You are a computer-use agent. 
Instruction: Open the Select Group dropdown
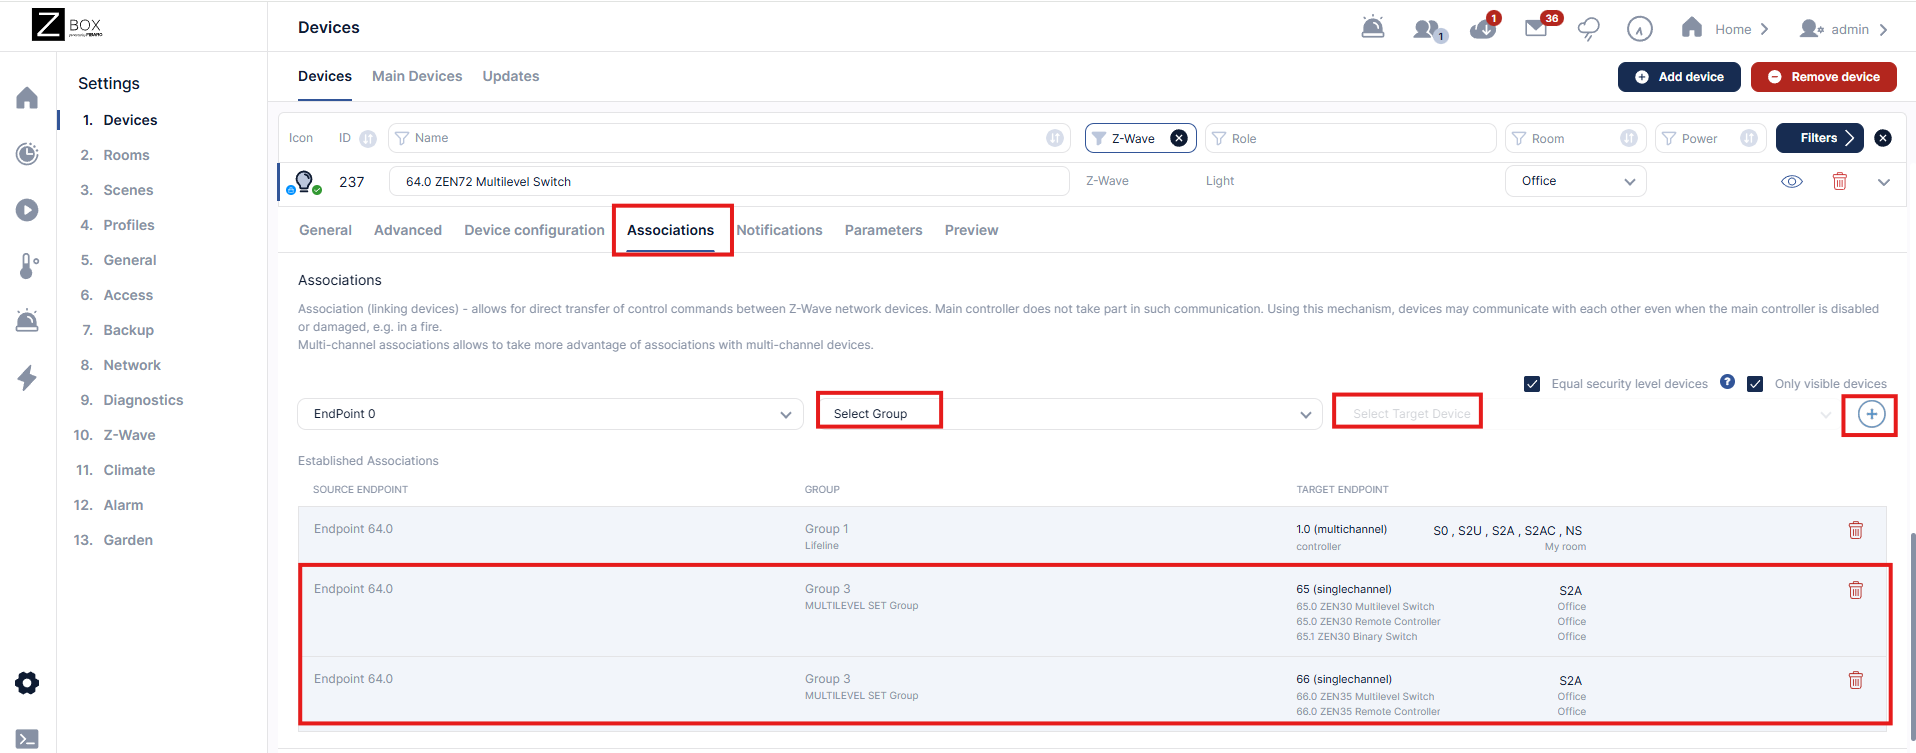point(1069,414)
